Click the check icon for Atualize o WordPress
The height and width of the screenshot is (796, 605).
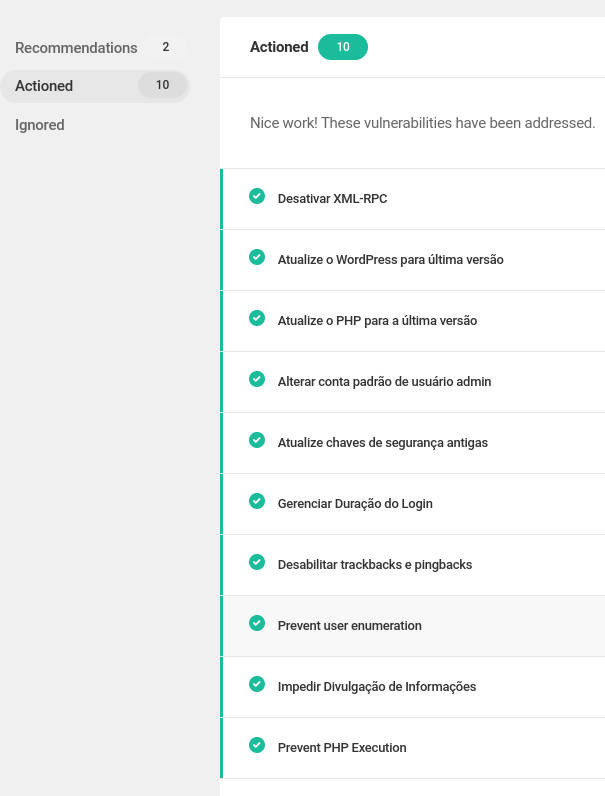coord(257,257)
